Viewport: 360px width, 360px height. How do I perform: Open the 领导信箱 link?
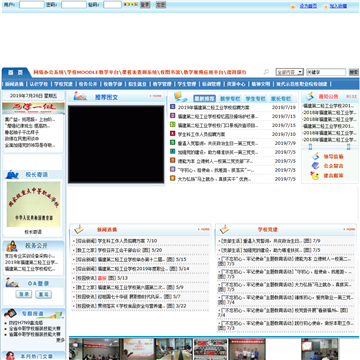point(333,156)
